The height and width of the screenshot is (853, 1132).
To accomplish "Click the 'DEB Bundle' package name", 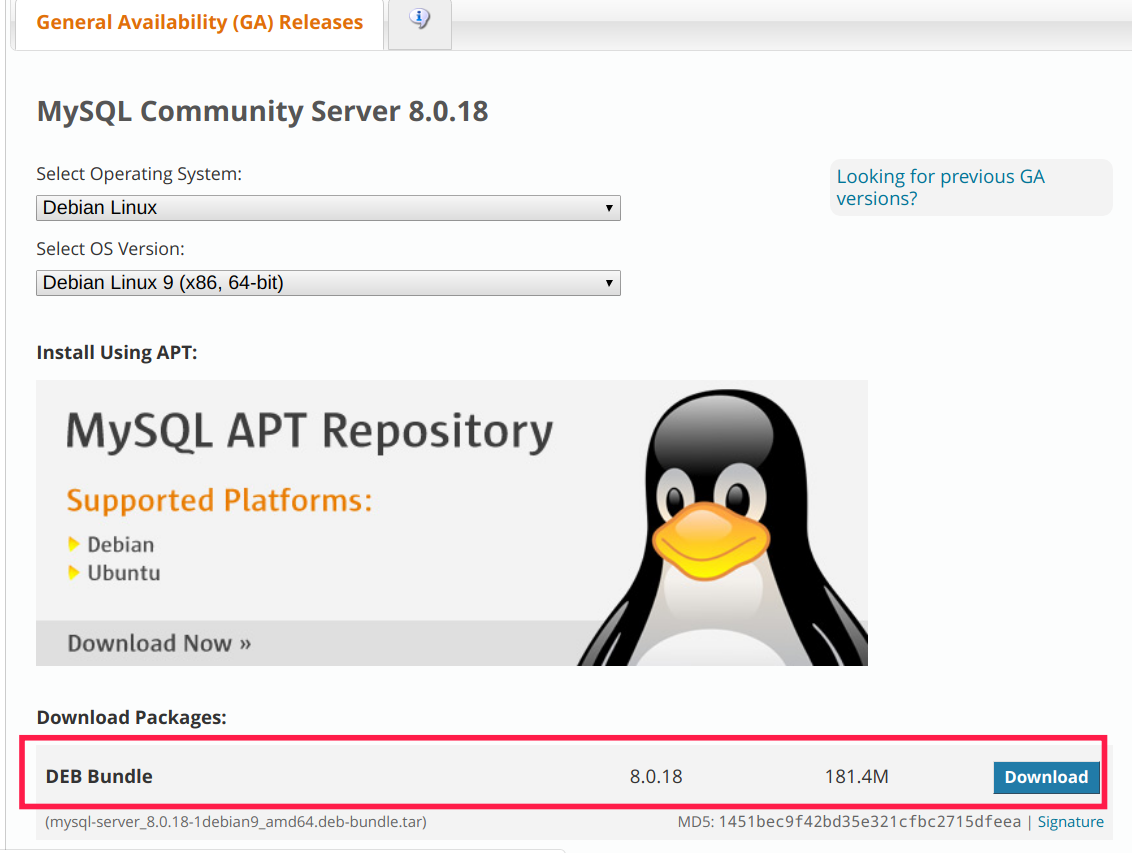I will coord(99,777).
